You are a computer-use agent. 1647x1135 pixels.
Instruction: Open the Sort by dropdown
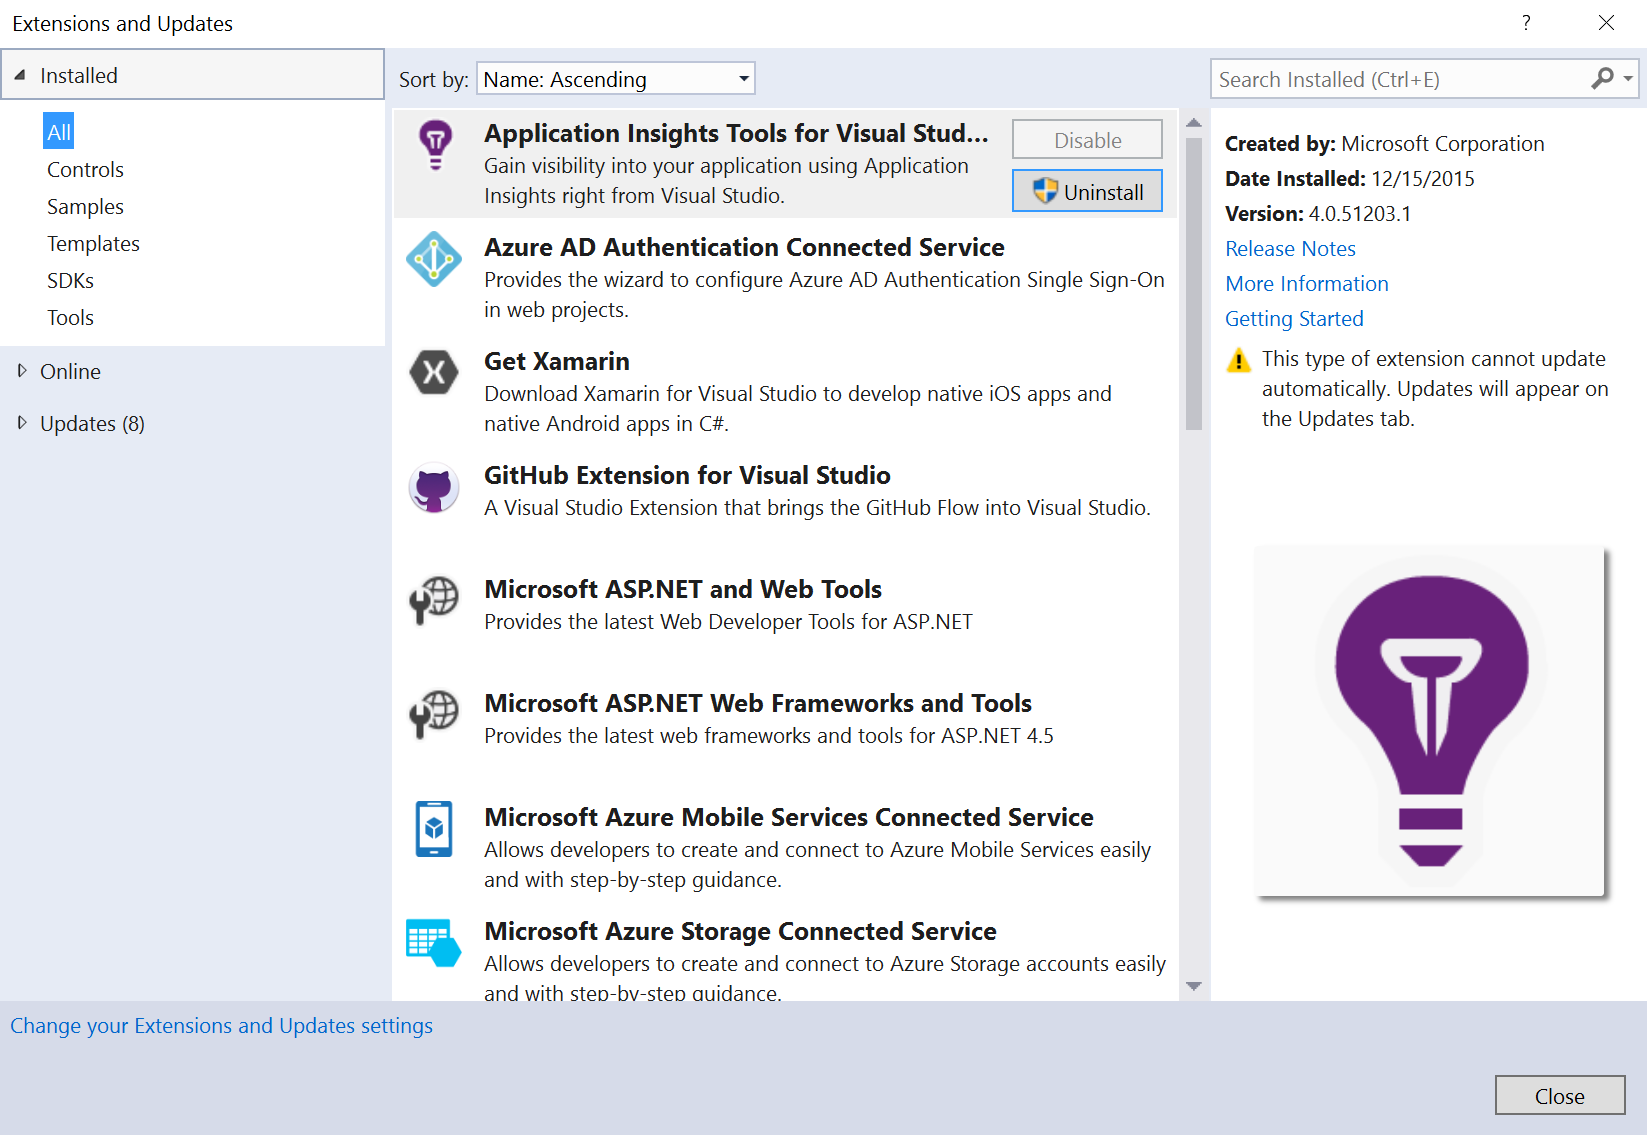coord(616,78)
